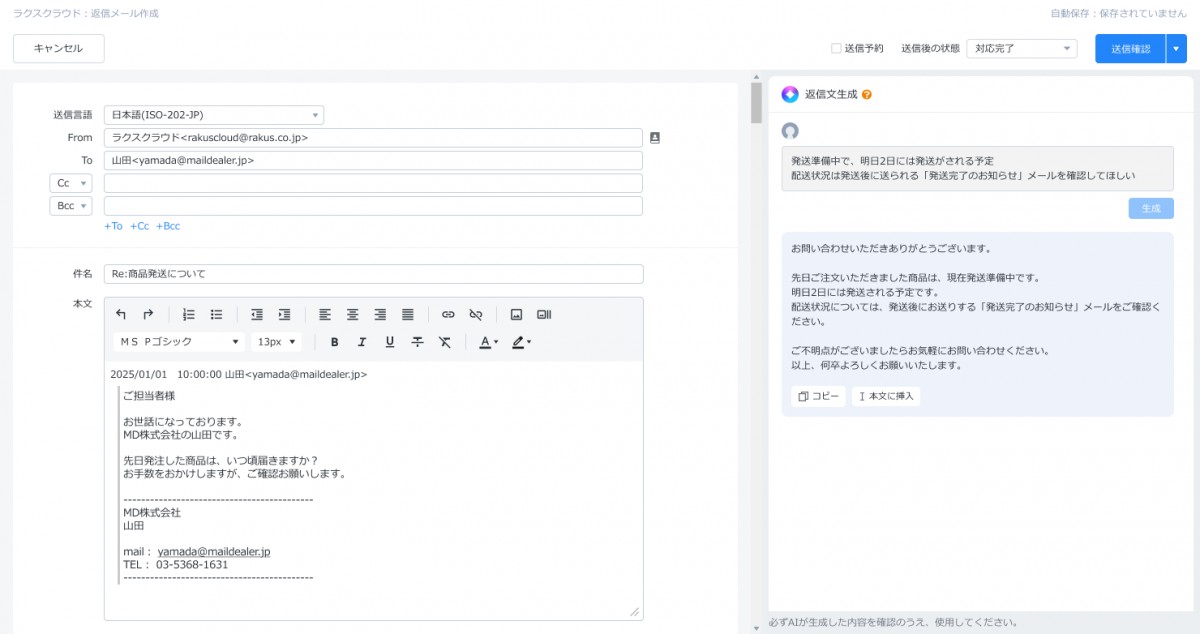Image resolution: width=1200 pixels, height=634 pixels.
Task: Click 本文に挿入 to insert generated reply
Action: point(885,396)
